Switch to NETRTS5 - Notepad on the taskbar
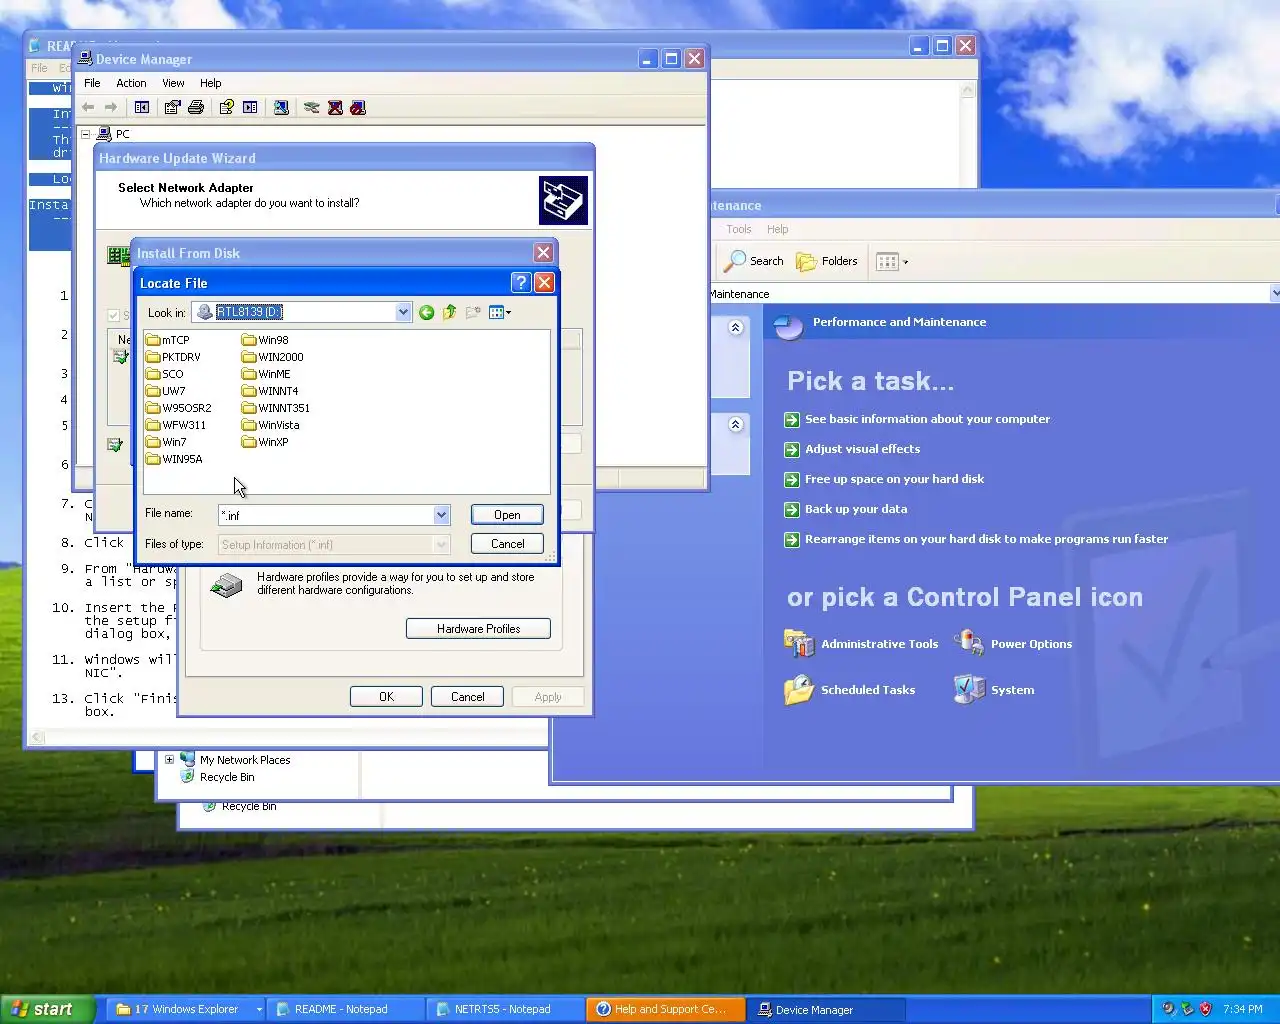 (x=505, y=1009)
